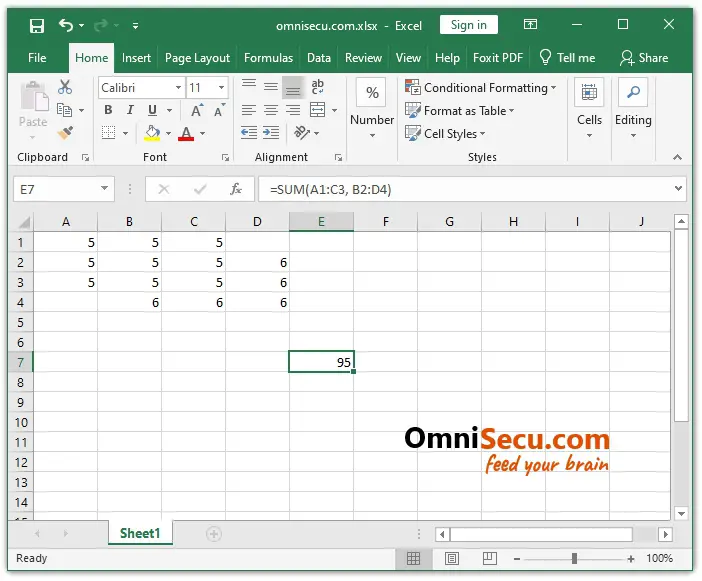Open the File menu
Screen dimensions: 702x581
click(x=37, y=58)
